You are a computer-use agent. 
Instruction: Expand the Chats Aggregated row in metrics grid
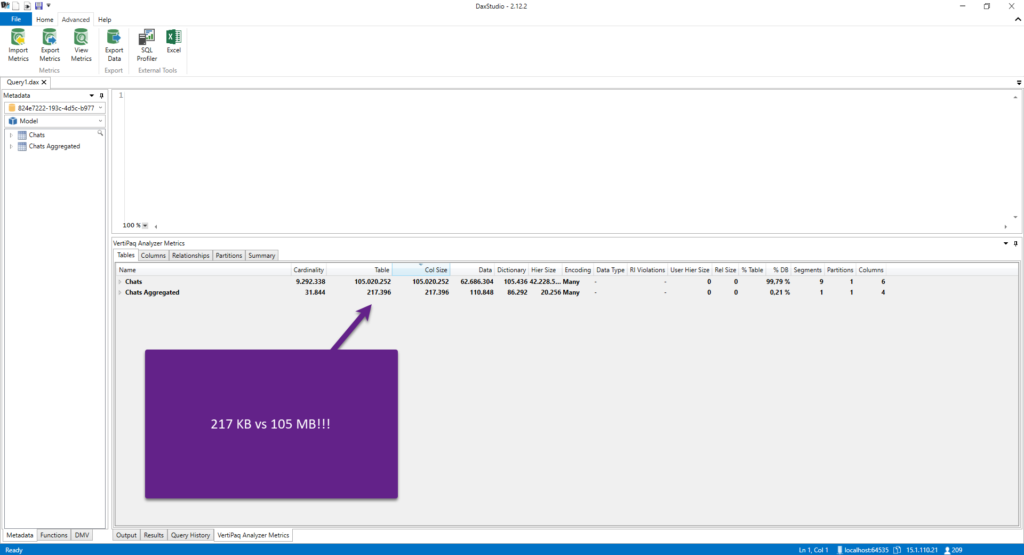point(120,293)
